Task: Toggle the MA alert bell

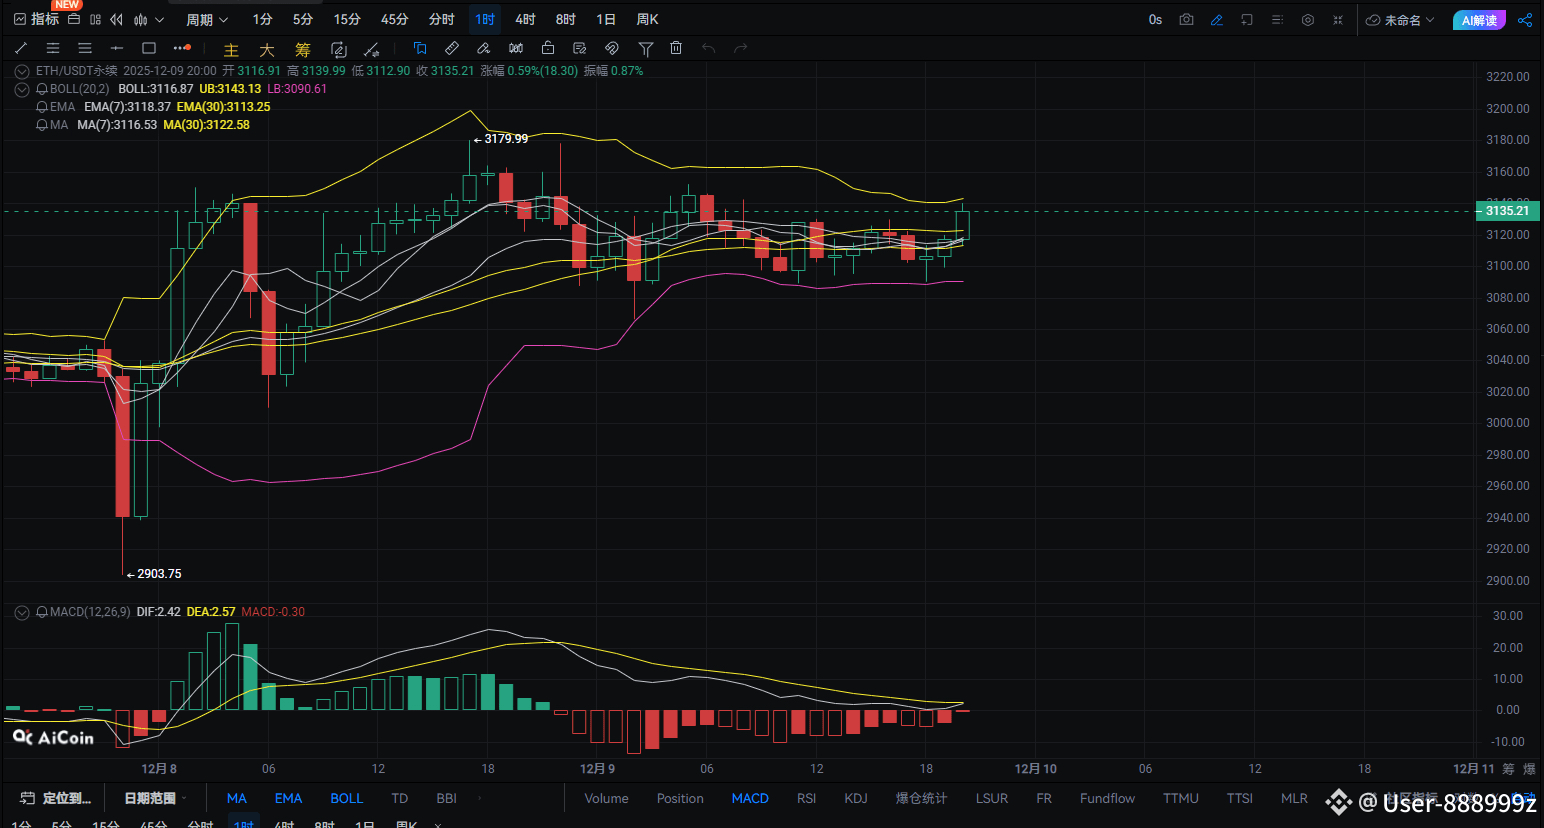Action: click(42, 125)
